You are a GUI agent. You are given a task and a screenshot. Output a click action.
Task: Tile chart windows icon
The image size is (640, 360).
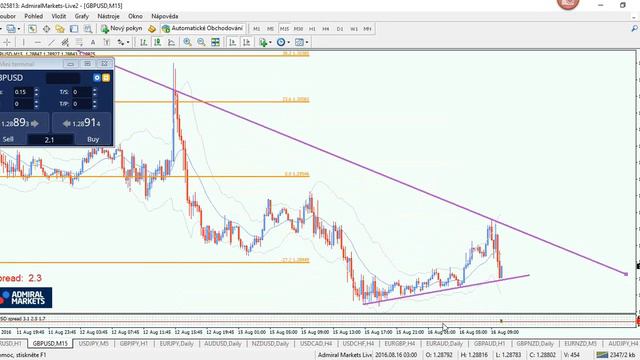coord(215,42)
